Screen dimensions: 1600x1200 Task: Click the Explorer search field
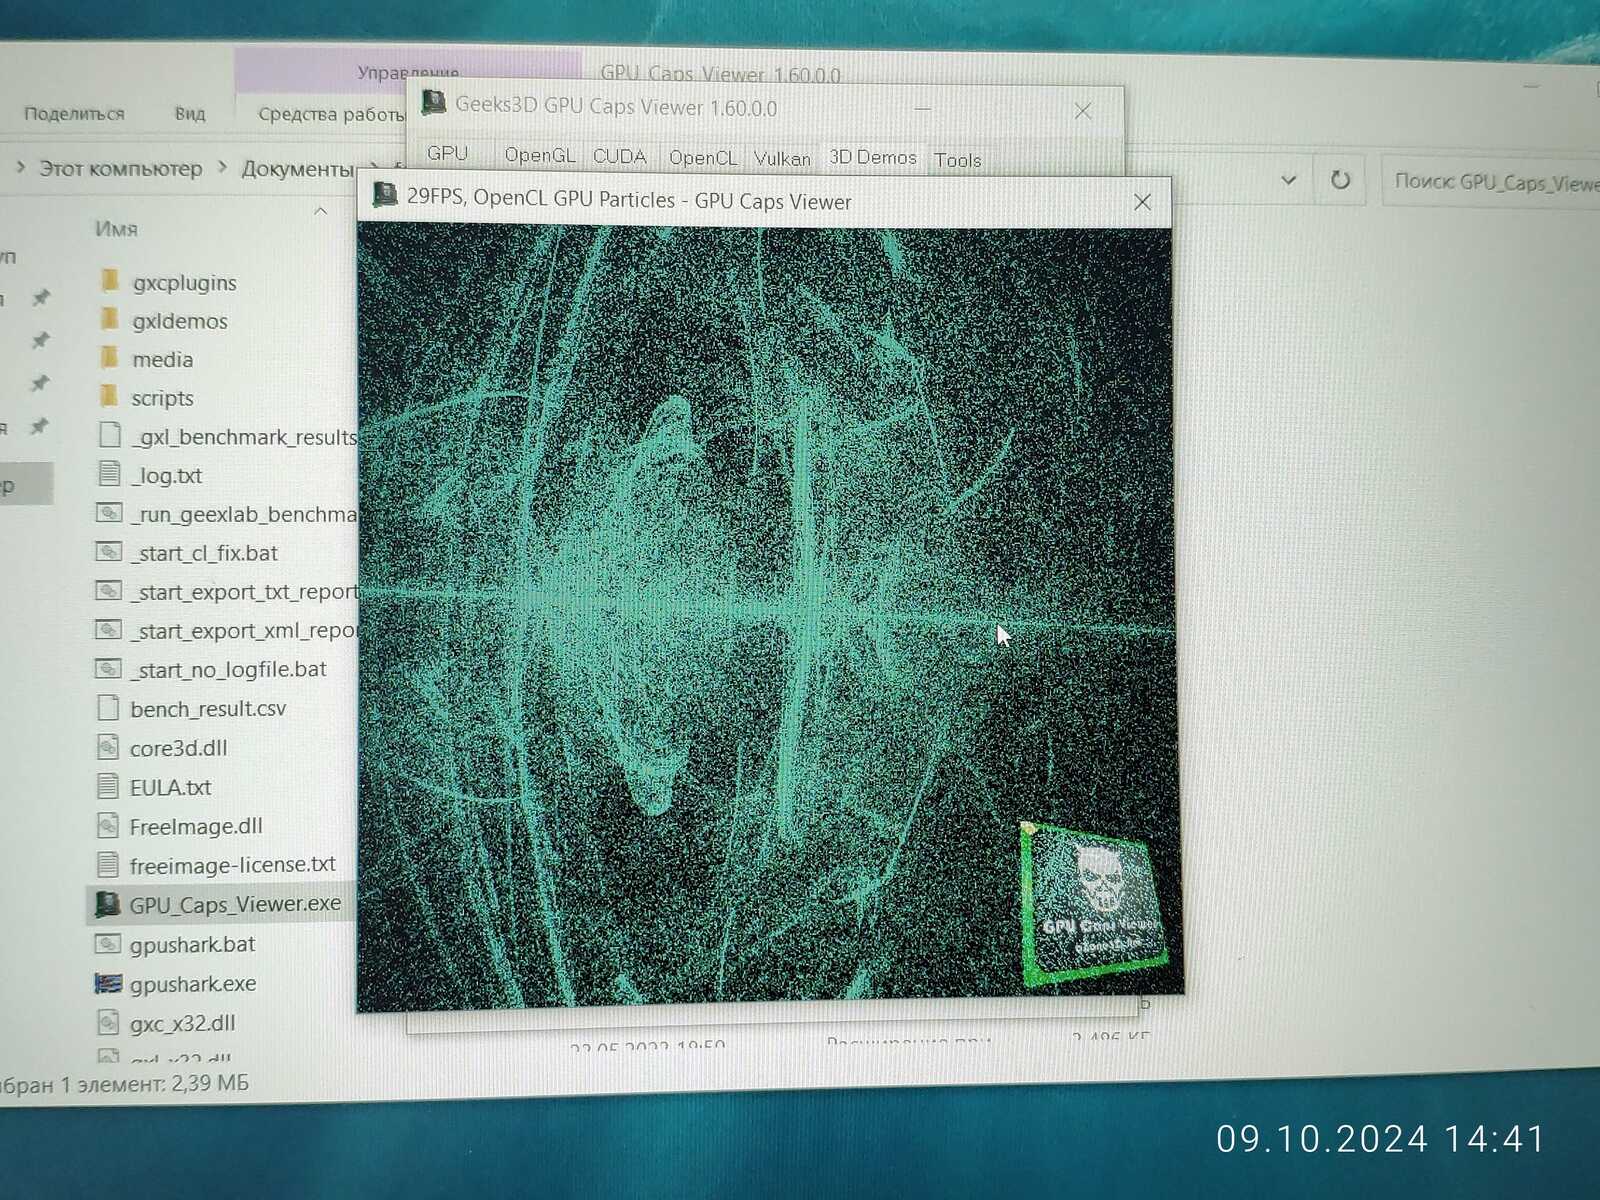(1492, 181)
